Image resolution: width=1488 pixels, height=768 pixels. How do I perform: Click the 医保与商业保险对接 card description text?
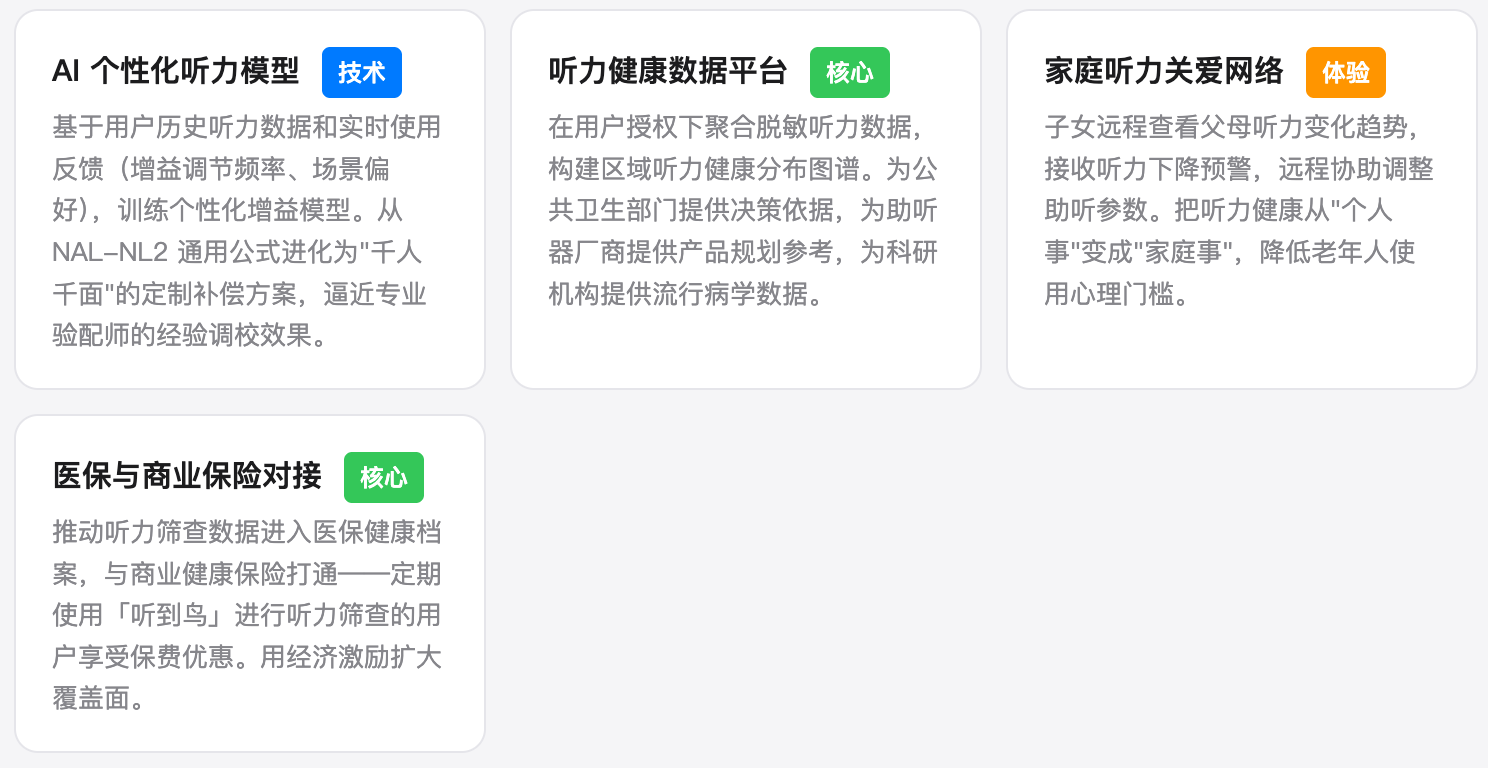pos(247,615)
